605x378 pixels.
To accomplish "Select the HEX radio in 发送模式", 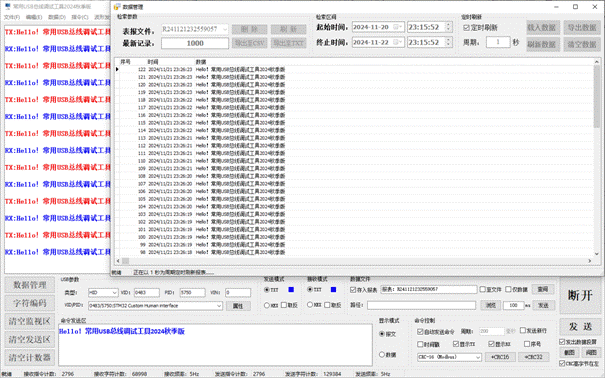I will 267,305.
